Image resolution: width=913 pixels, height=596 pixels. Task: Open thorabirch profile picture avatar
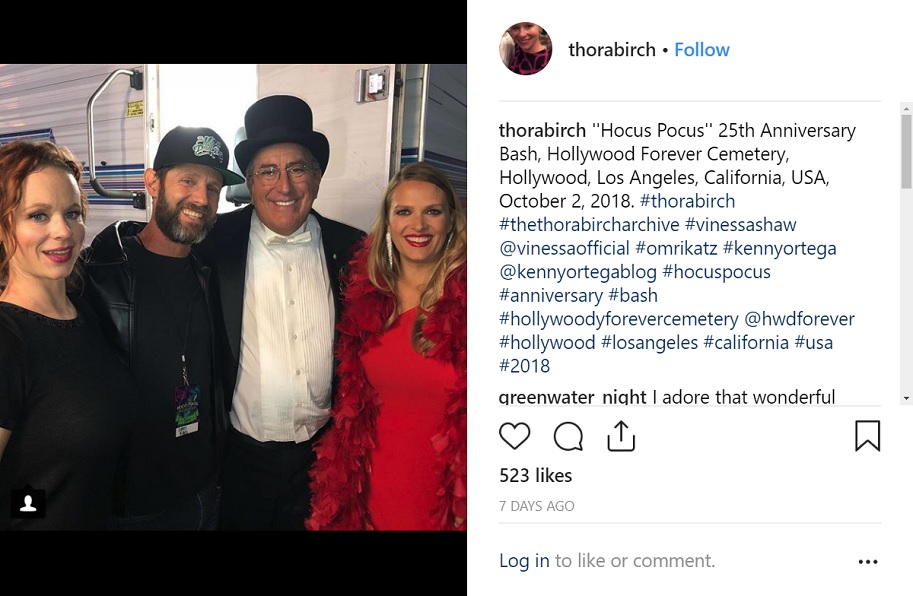pos(526,50)
